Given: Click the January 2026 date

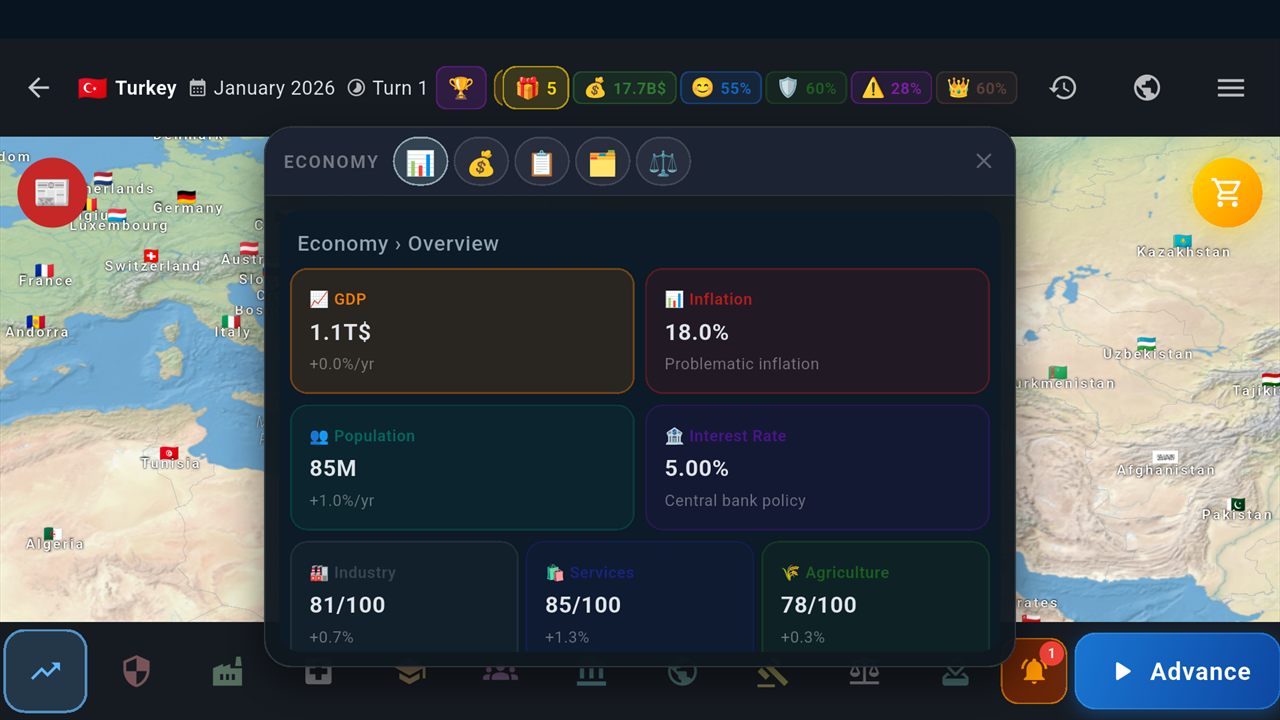Looking at the screenshot, I should click(x=274, y=88).
